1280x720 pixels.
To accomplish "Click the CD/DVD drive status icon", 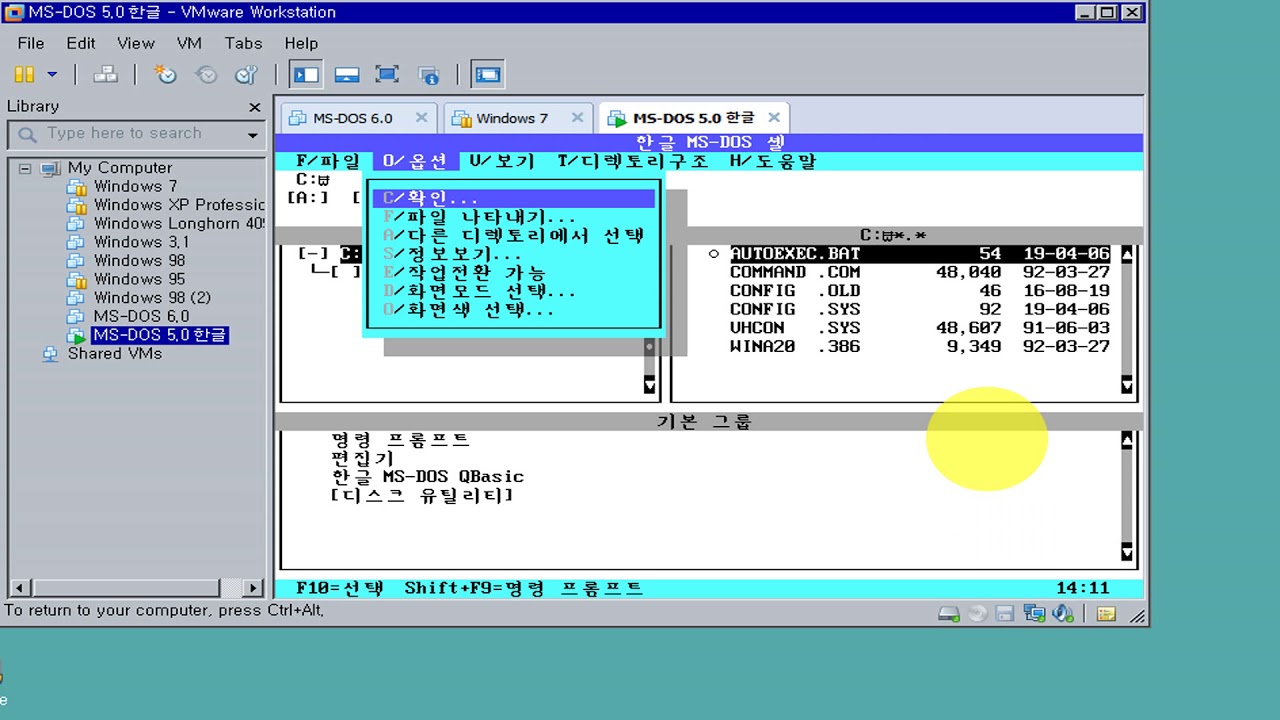I will point(978,613).
